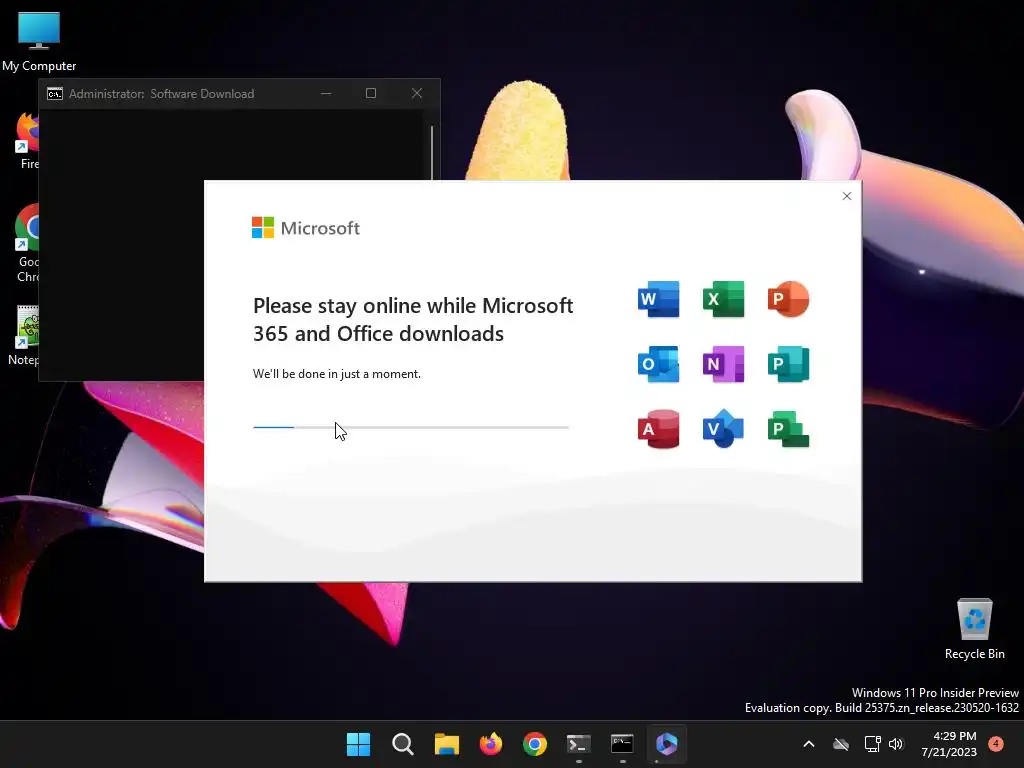Launch Google Chrome from the taskbar
The width and height of the screenshot is (1024, 768).
click(x=535, y=744)
